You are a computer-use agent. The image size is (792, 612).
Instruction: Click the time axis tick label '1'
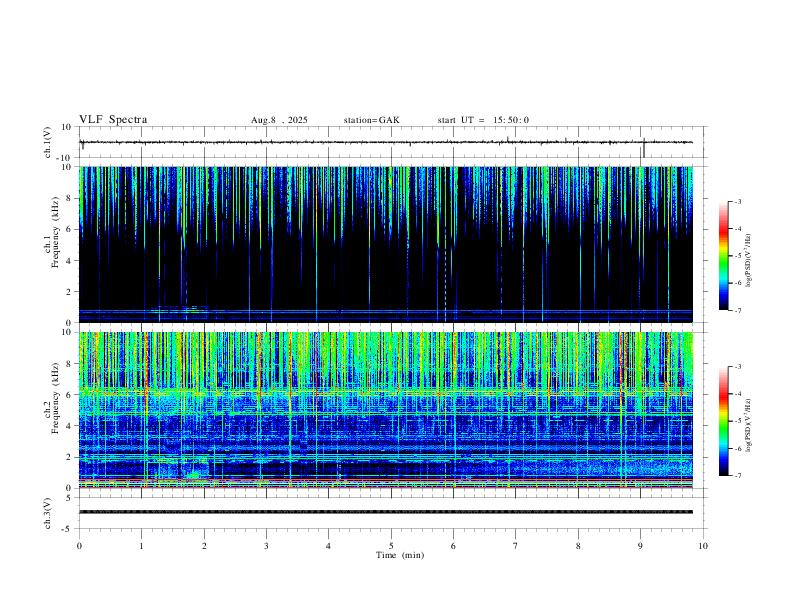pyautogui.click(x=141, y=546)
